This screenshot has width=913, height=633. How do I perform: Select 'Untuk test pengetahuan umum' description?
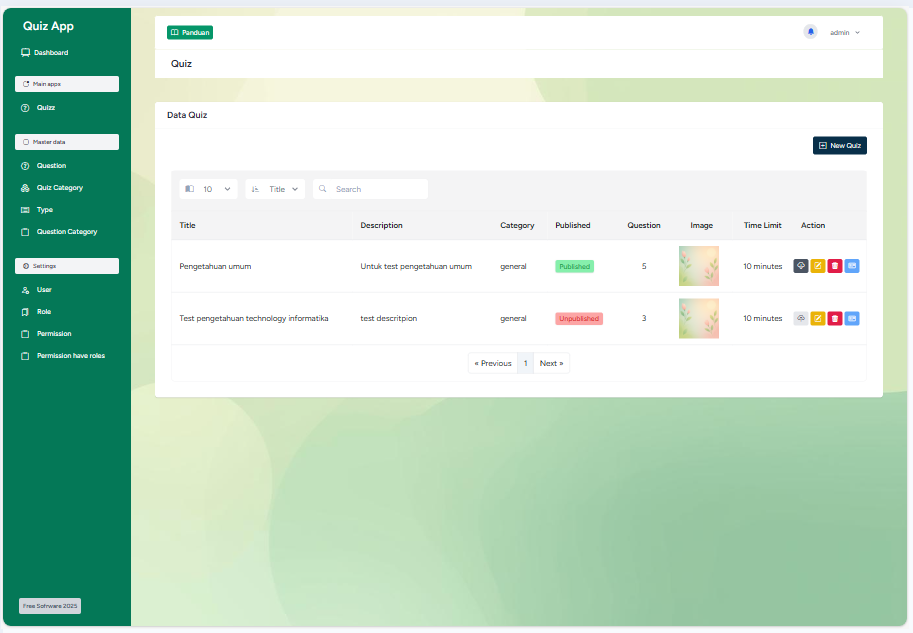pyautogui.click(x=416, y=266)
